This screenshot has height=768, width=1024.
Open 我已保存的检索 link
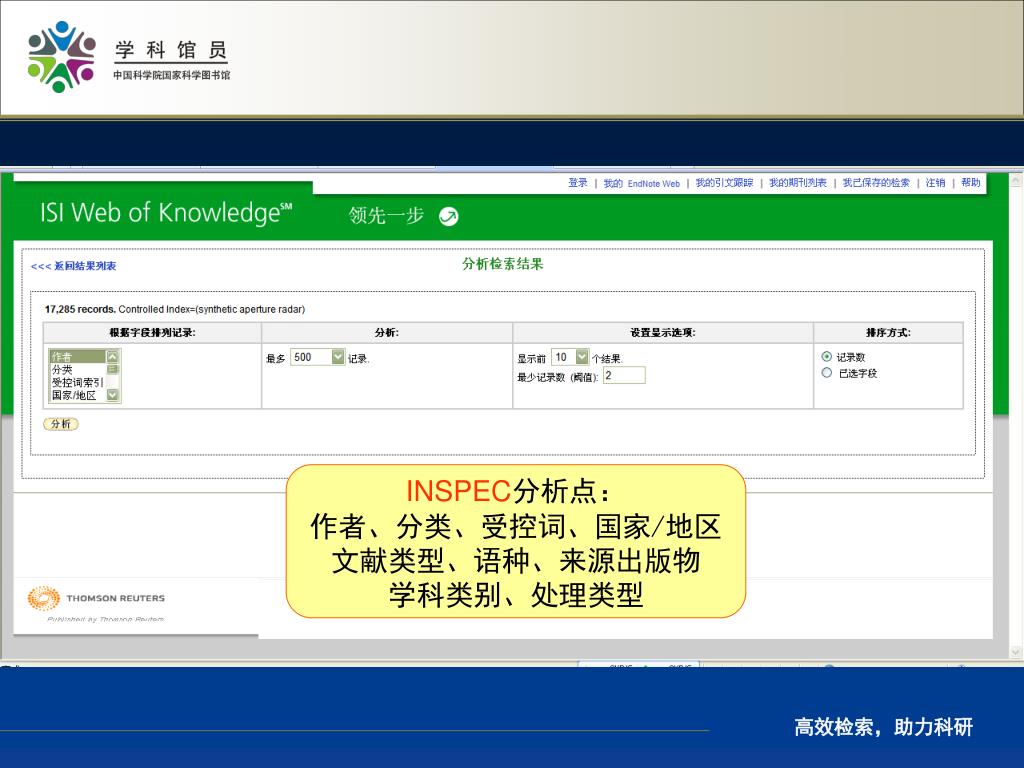coord(876,183)
